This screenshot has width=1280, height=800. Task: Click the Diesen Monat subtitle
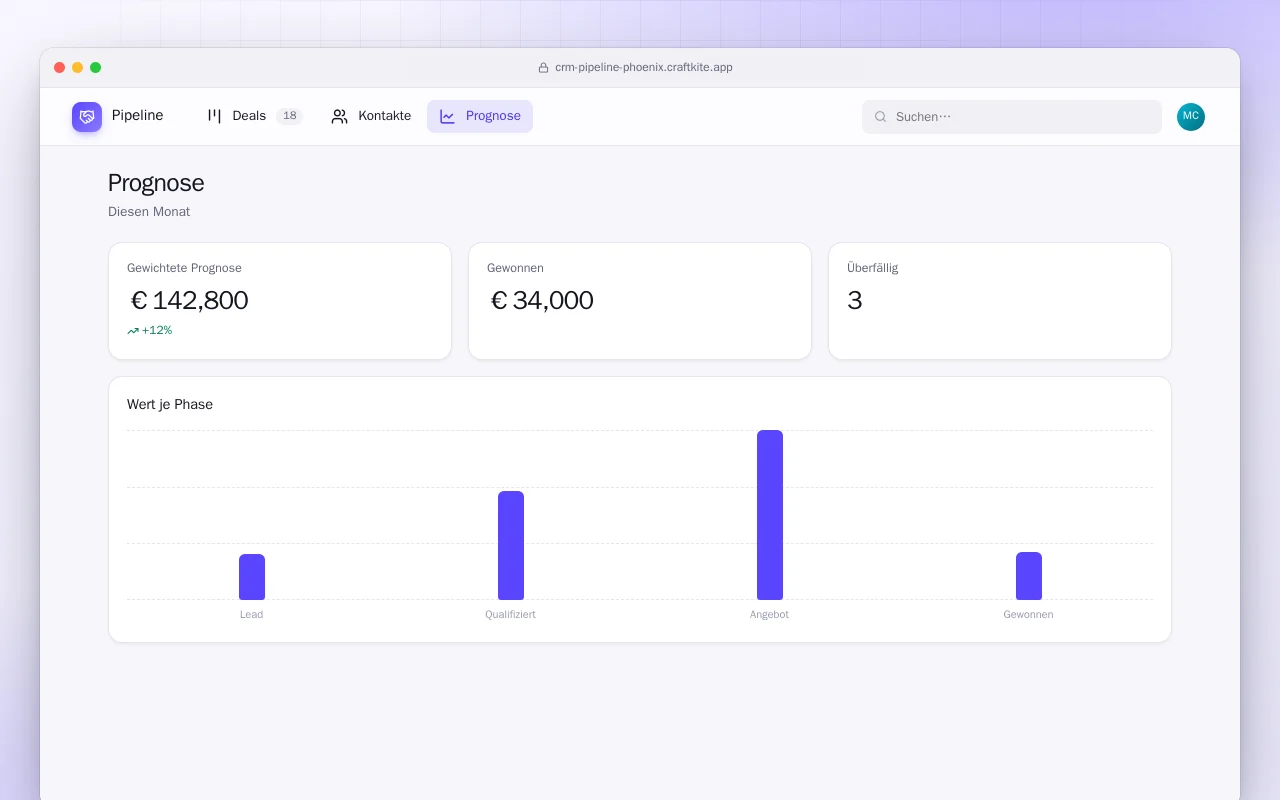(x=149, y=212)
